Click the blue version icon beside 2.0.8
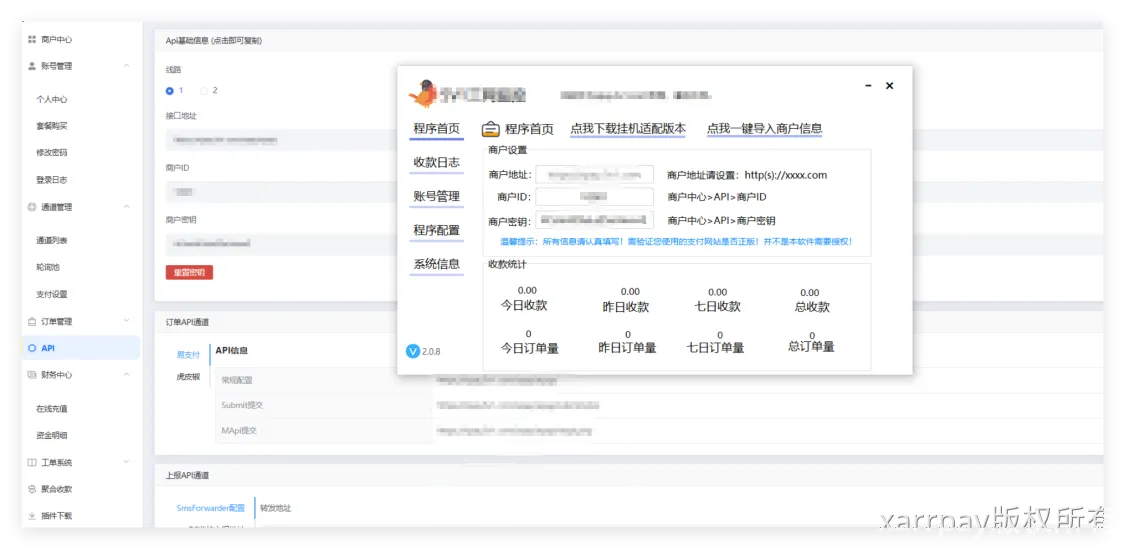 click(x=413, y=351)
